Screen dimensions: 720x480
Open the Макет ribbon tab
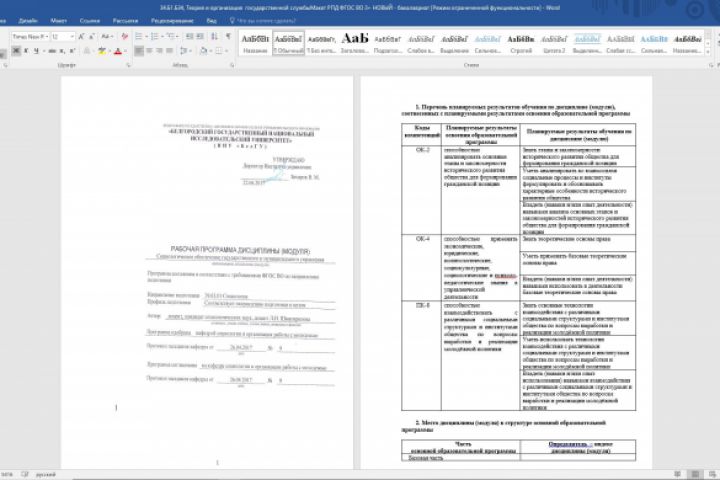click(x=59, y=21)
